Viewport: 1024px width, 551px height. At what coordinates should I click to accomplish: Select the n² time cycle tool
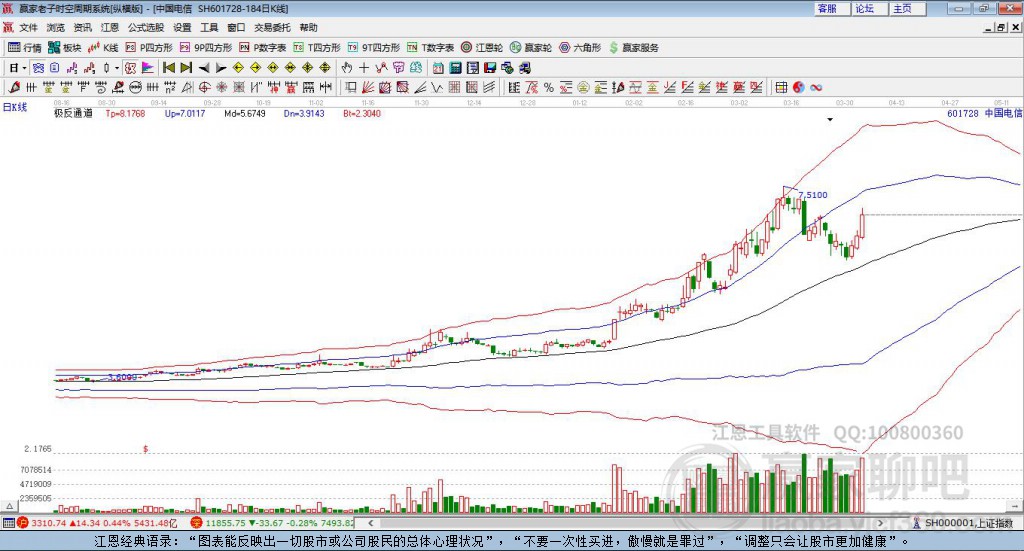(x=170, y=87)
